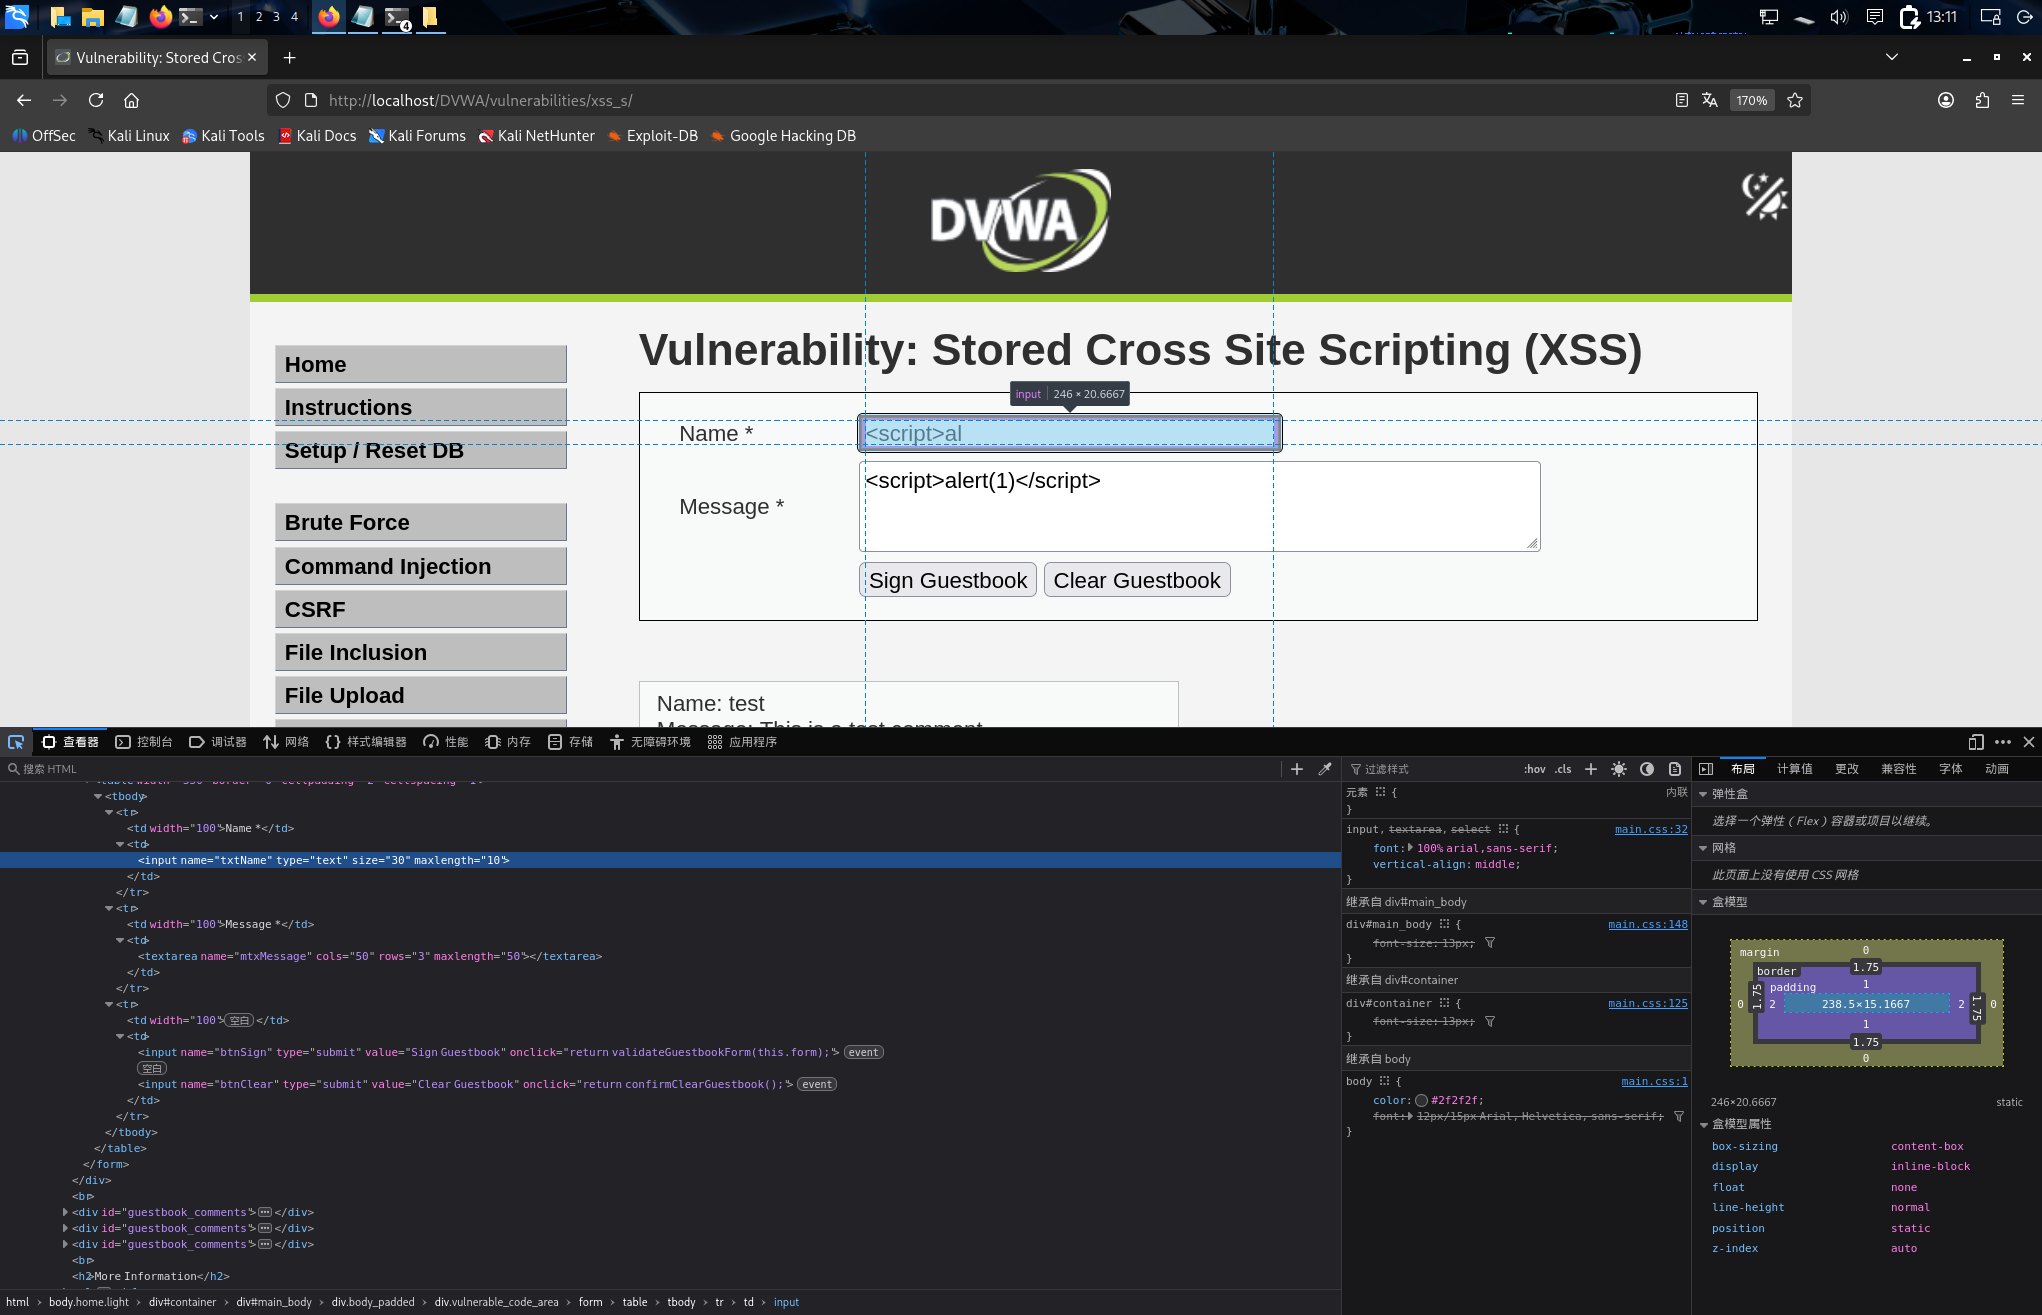Open Firefox extensions puzzle icon
The height and width of the screenshot is (1315, 2042).
pos(1982,100)
